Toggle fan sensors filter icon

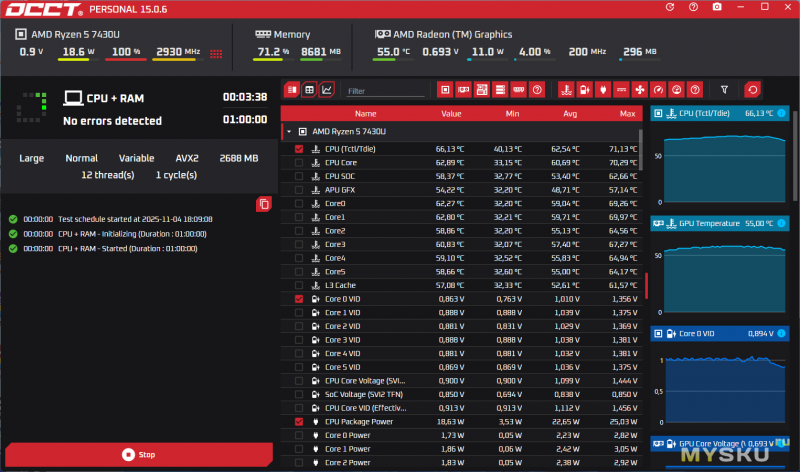(640, 89)
